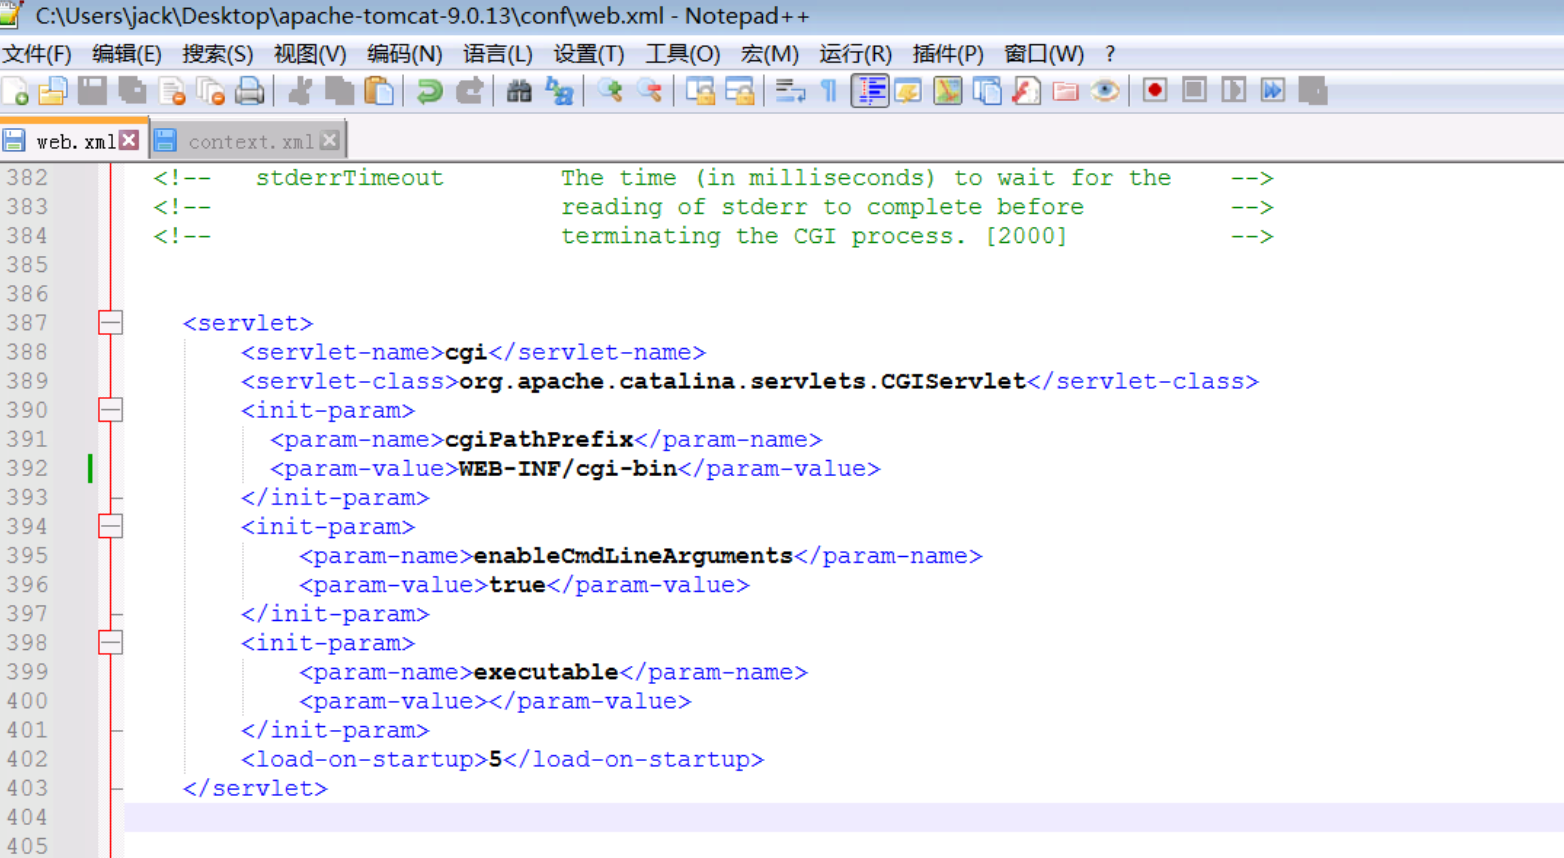This screenshot has width=1564, height=858.
Task: Click the Replace toolbar icon
Action: pos(559,91)
